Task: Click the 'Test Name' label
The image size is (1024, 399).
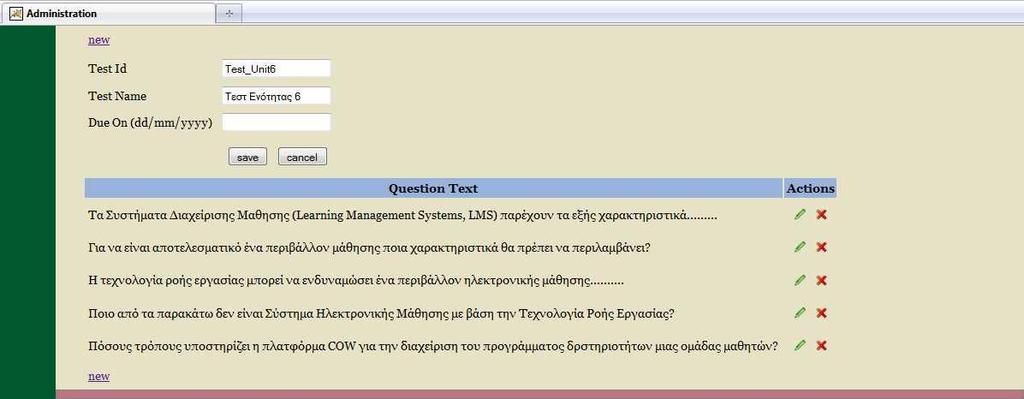Action: (x=118, y=96)
